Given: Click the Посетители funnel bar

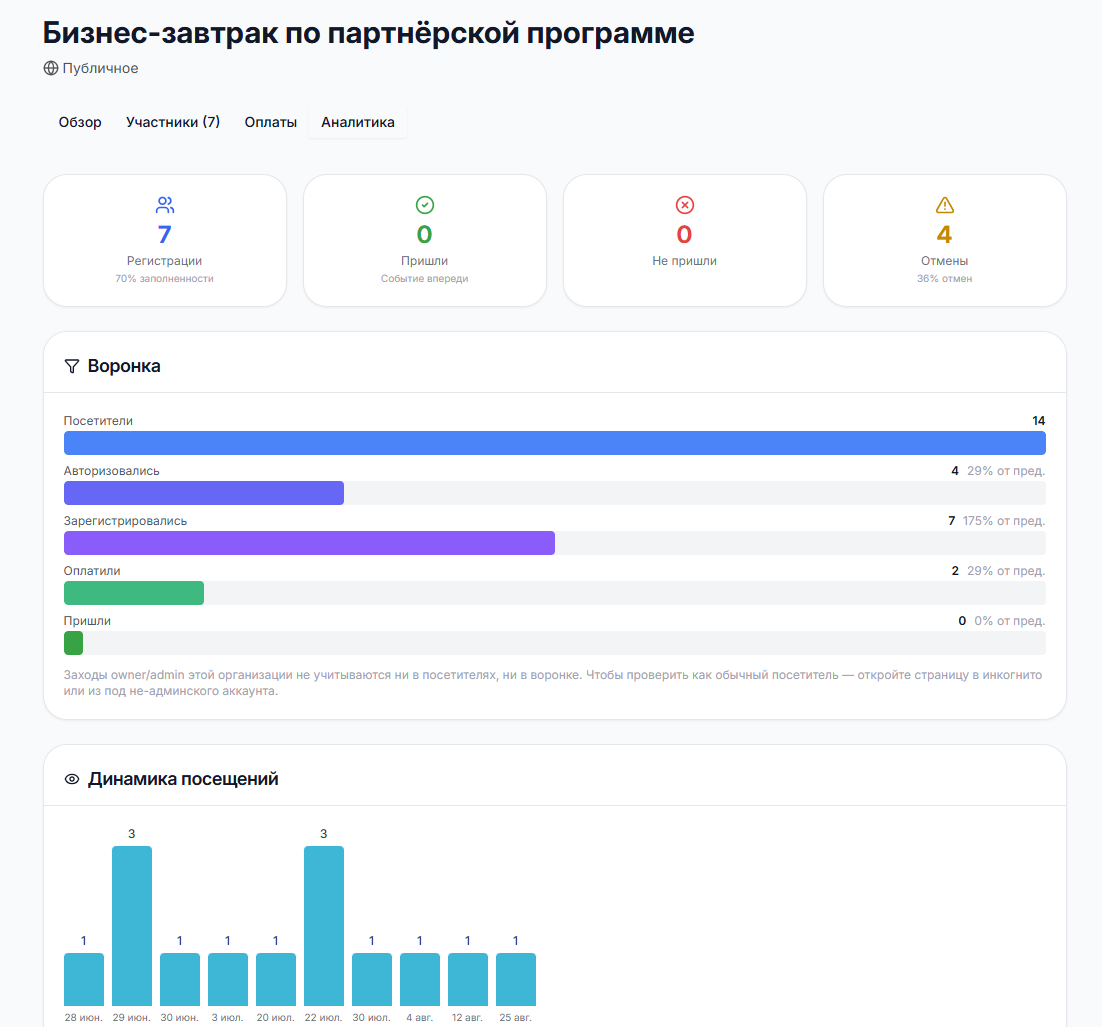Looking at the screenshot, I should (555, 443).
